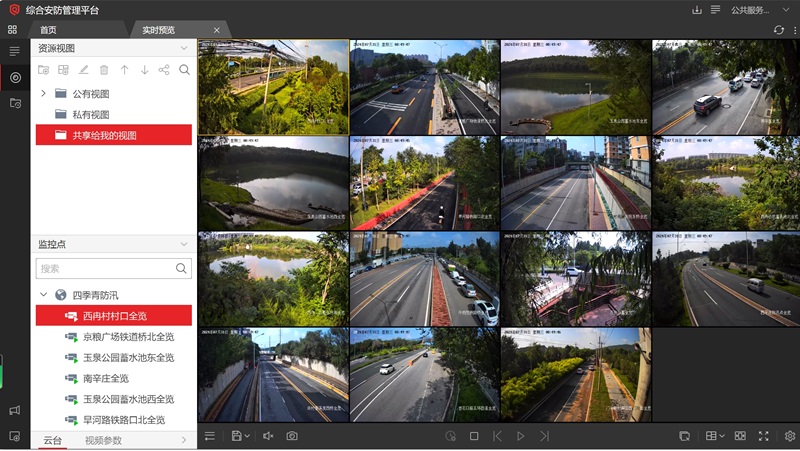Select camera 南辛庄全览
Image resolution: width=800 pixels, height=451 pixels.
coord(106,378)
